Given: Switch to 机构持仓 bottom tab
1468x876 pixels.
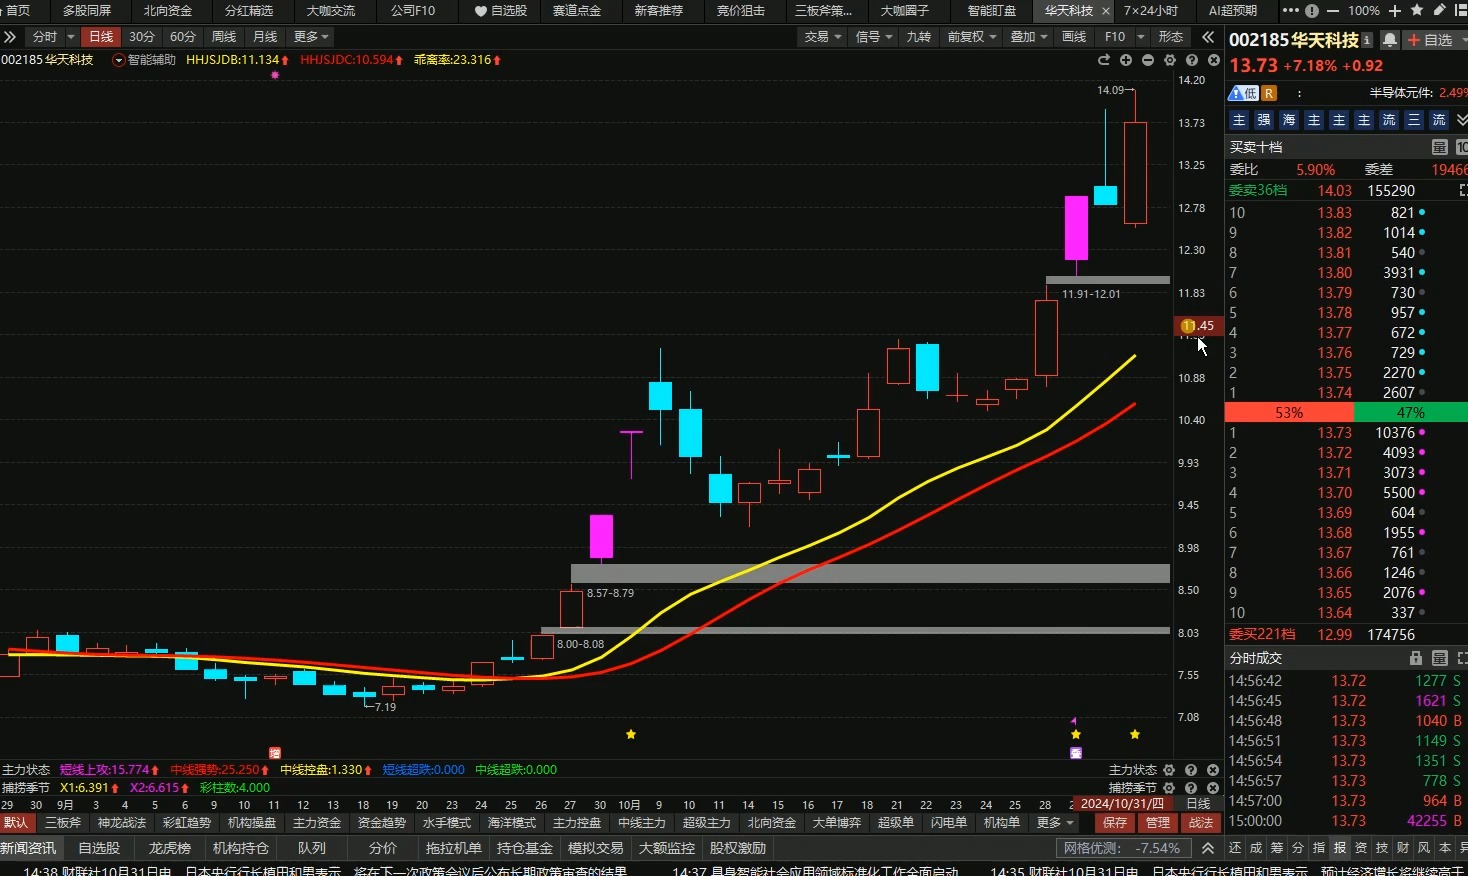Looking at the screenshot, I should 241,848.
